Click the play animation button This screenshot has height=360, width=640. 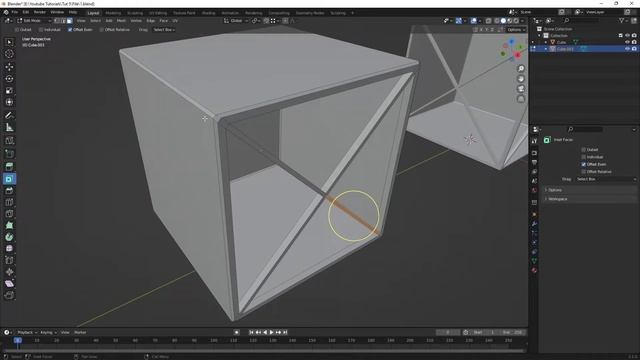point(271,333)
